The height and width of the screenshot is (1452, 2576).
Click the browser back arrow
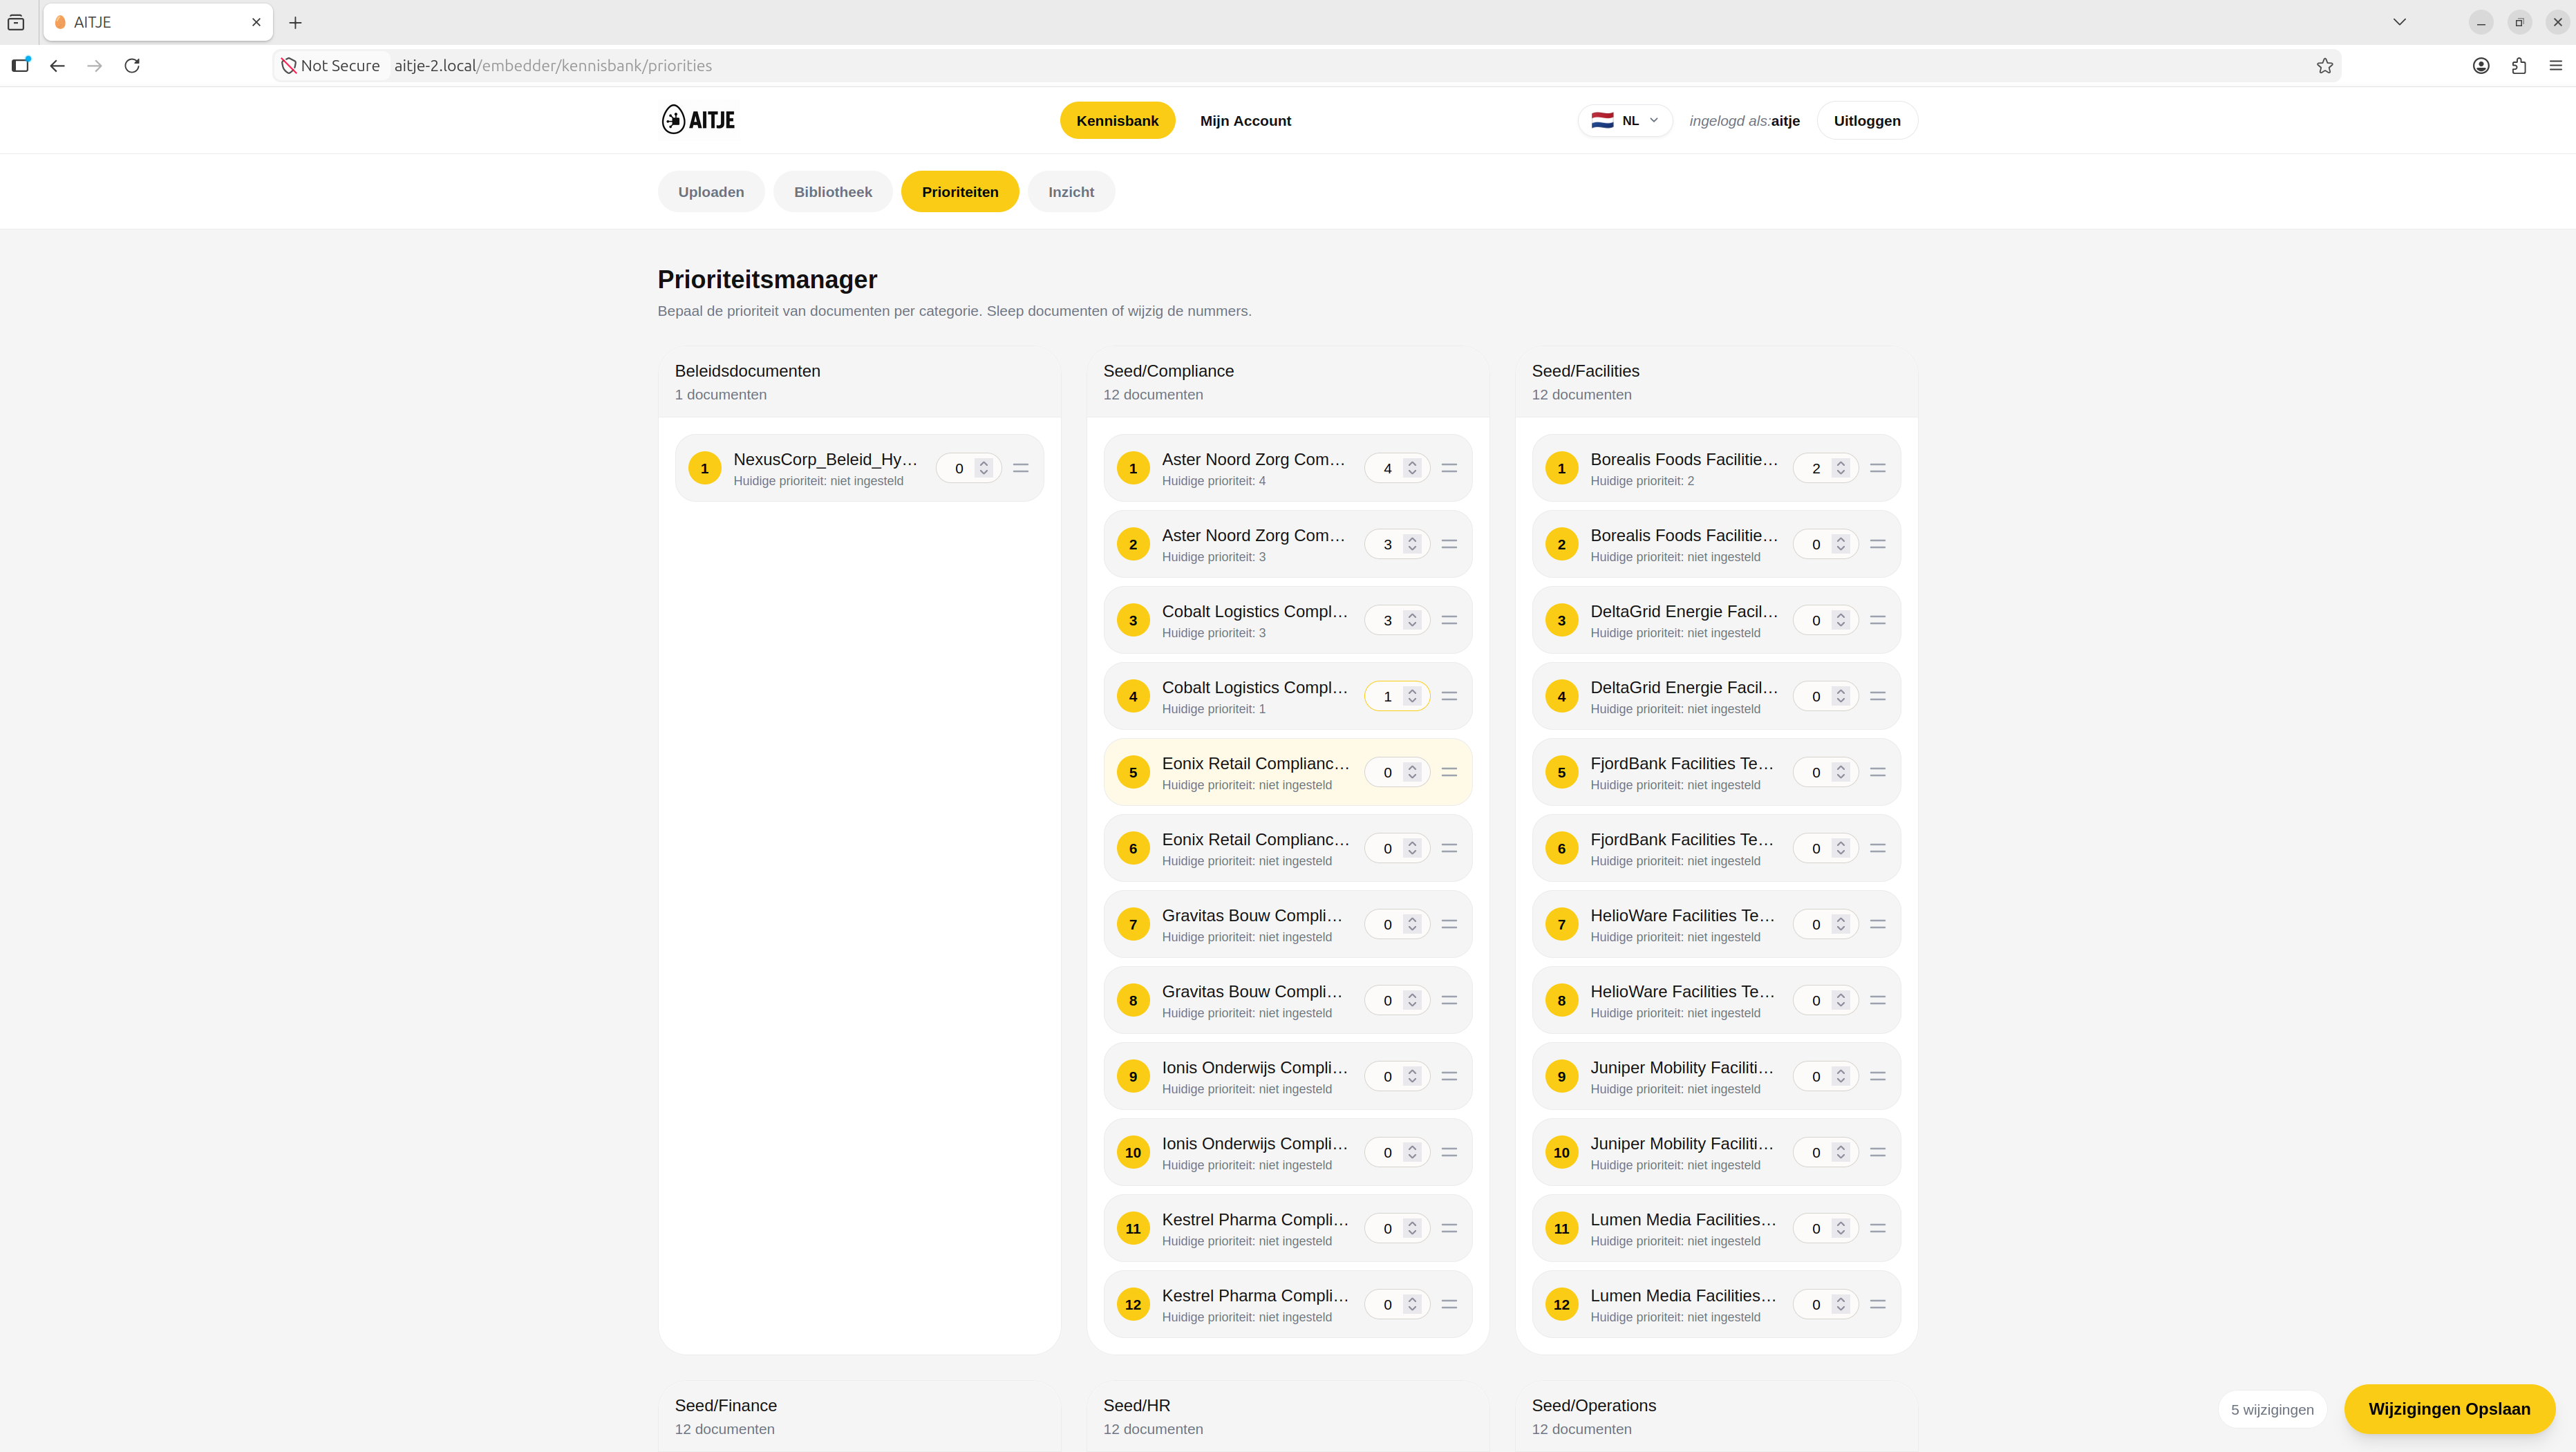click(x=57, y=66)
